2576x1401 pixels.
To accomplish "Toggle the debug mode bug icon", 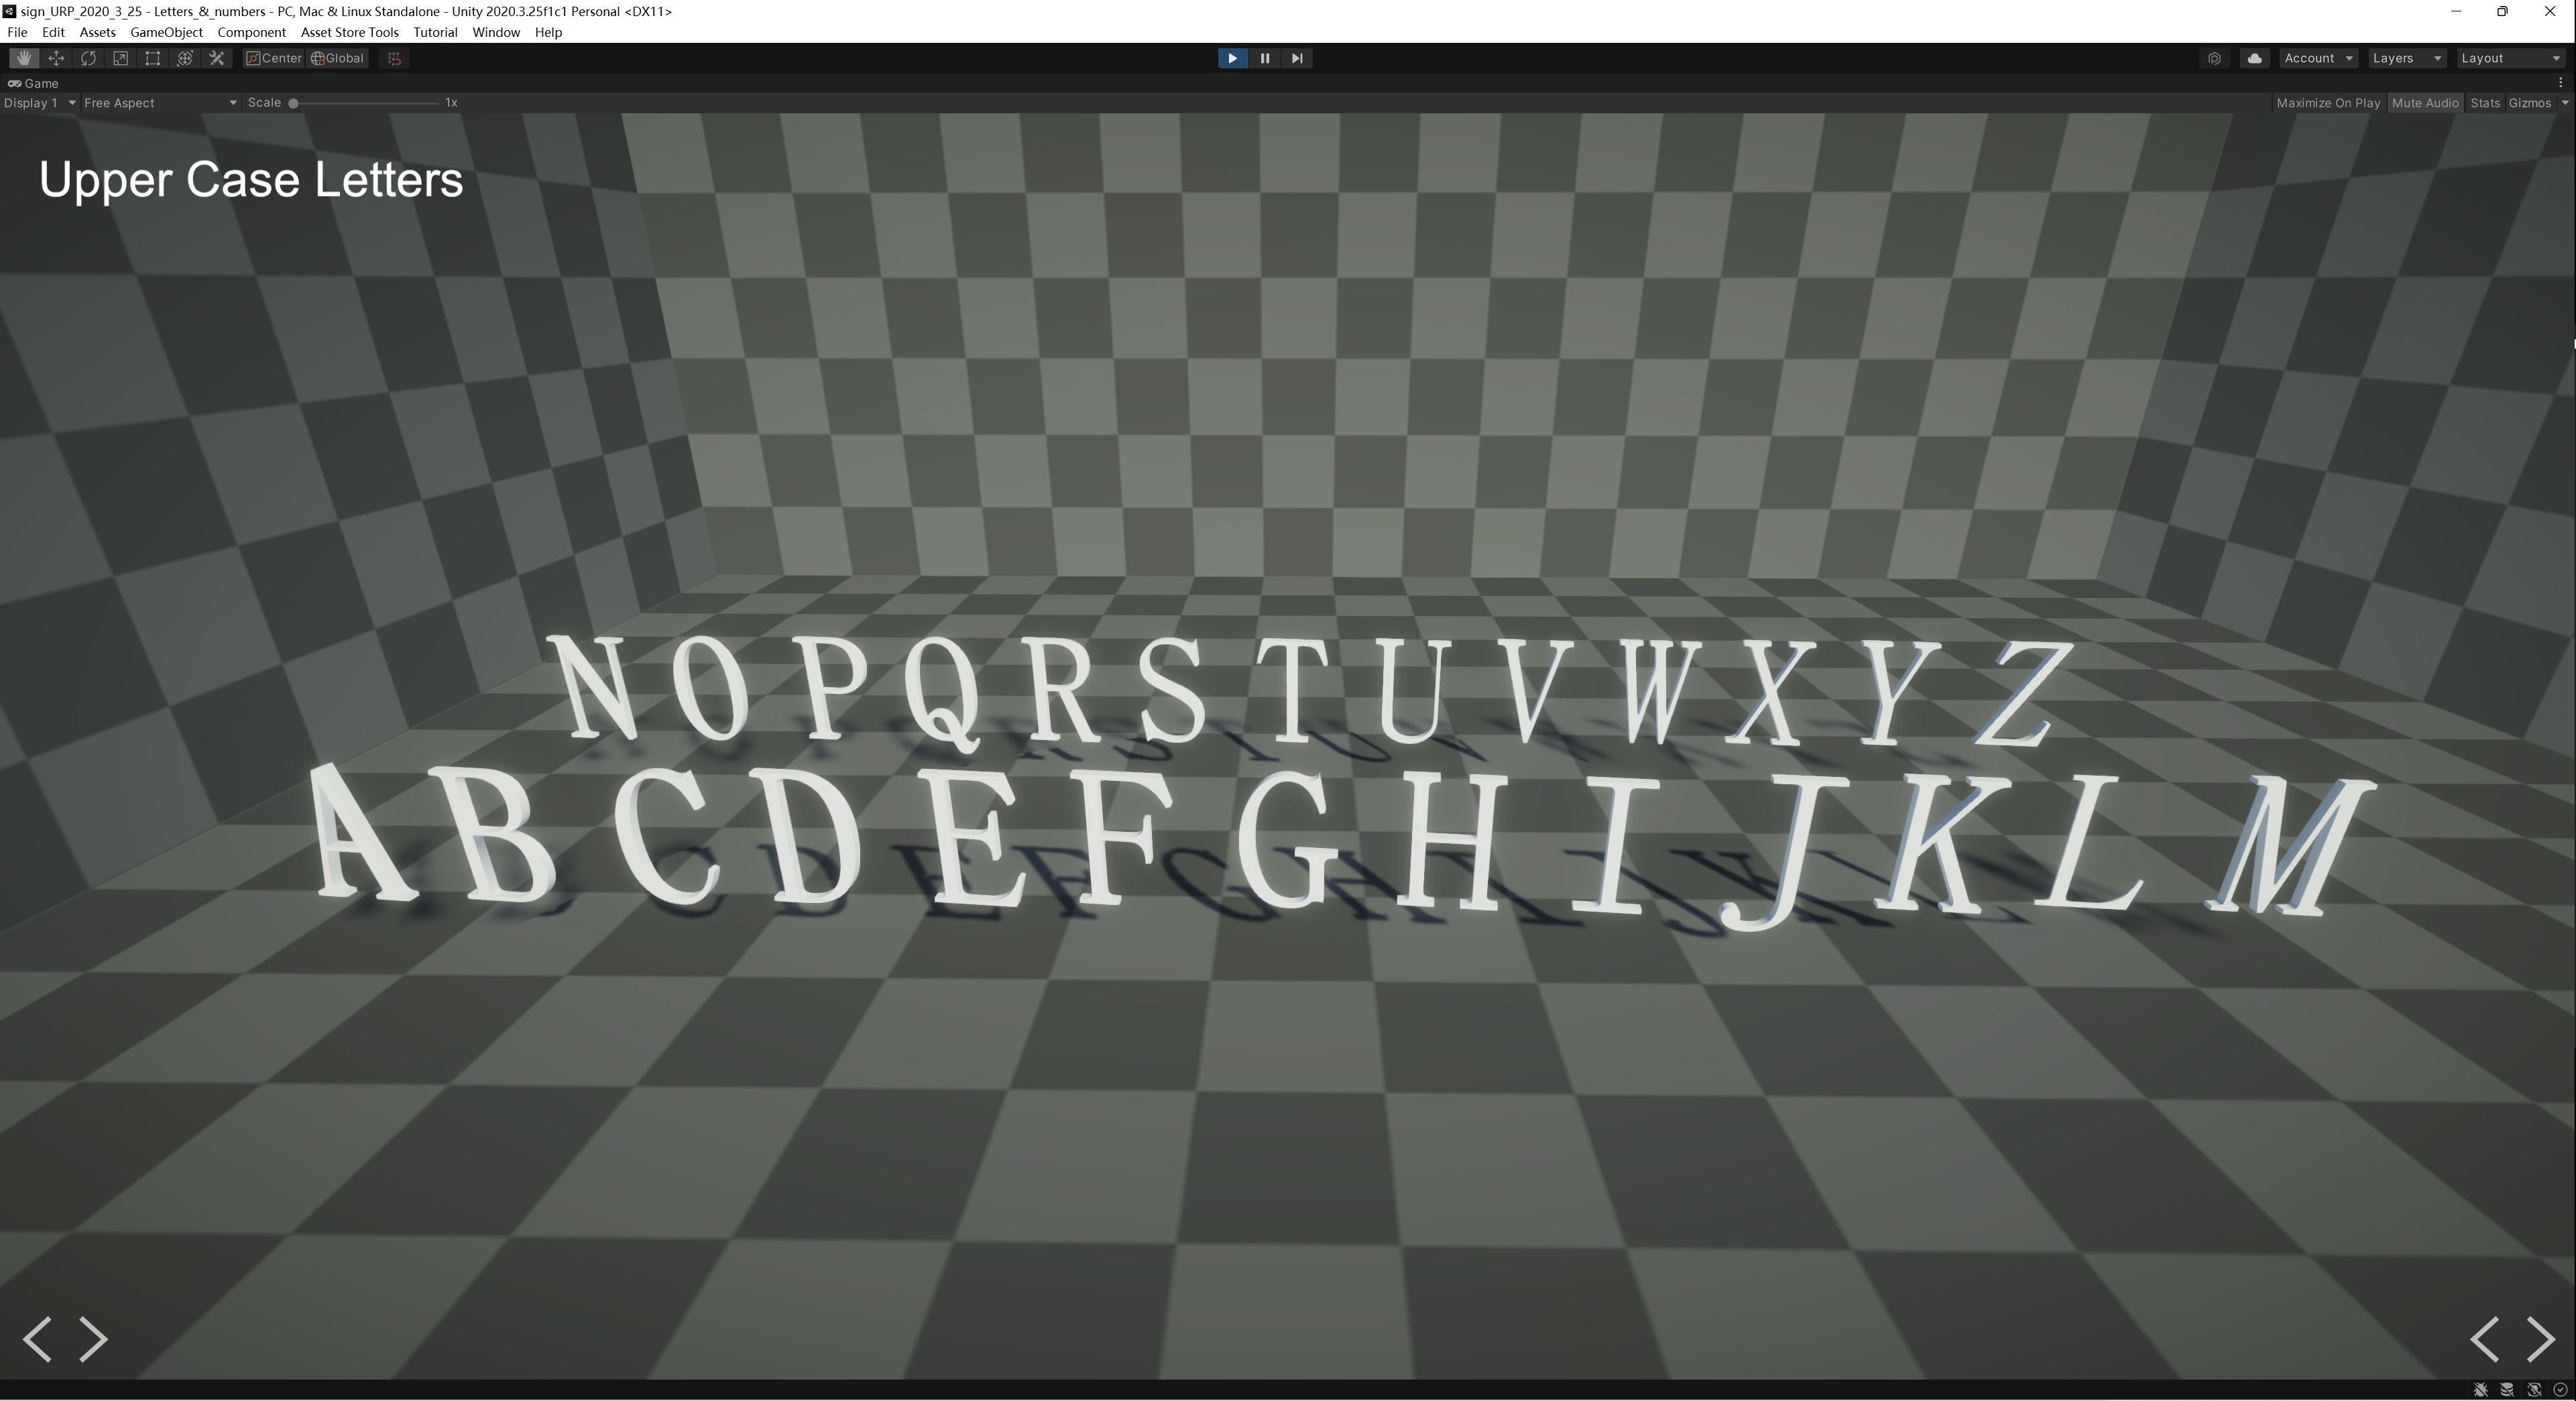I will 2480,1390.
